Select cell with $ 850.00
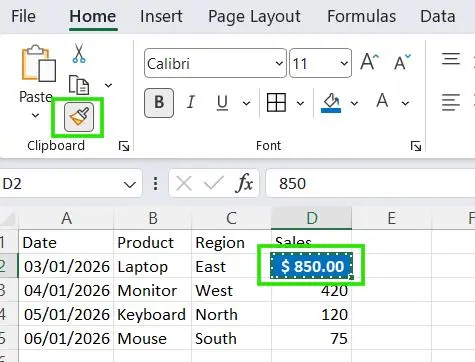This screenshot has width=475, height=362. tap(311, 266)
